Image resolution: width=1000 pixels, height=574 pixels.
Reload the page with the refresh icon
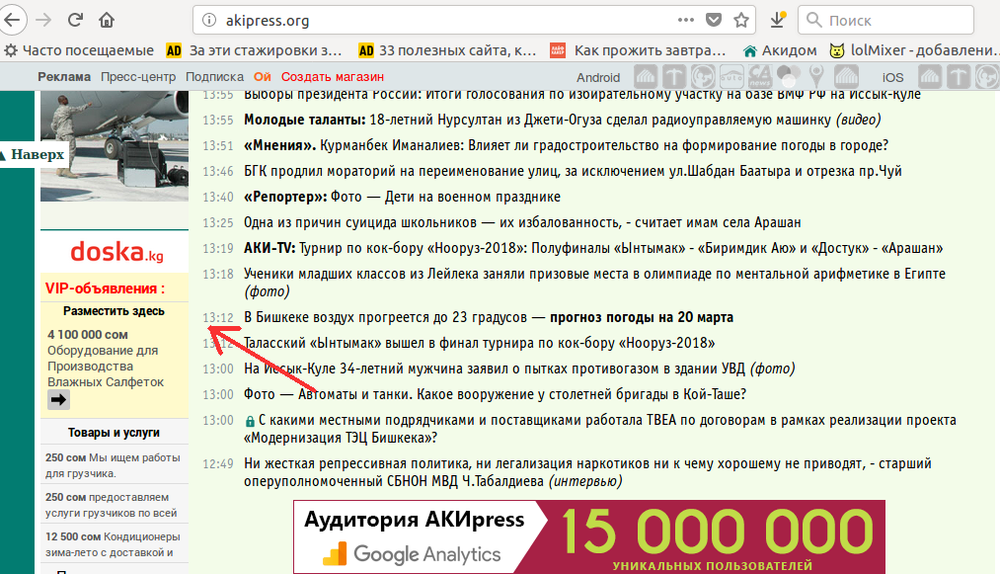[75, 20]
